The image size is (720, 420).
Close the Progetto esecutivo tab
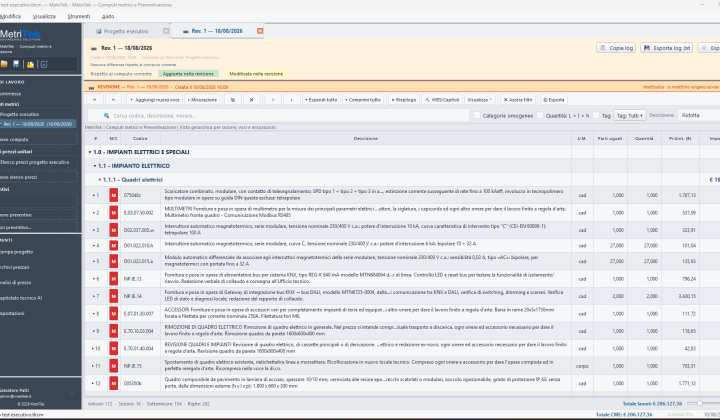[x=166, y=31]
